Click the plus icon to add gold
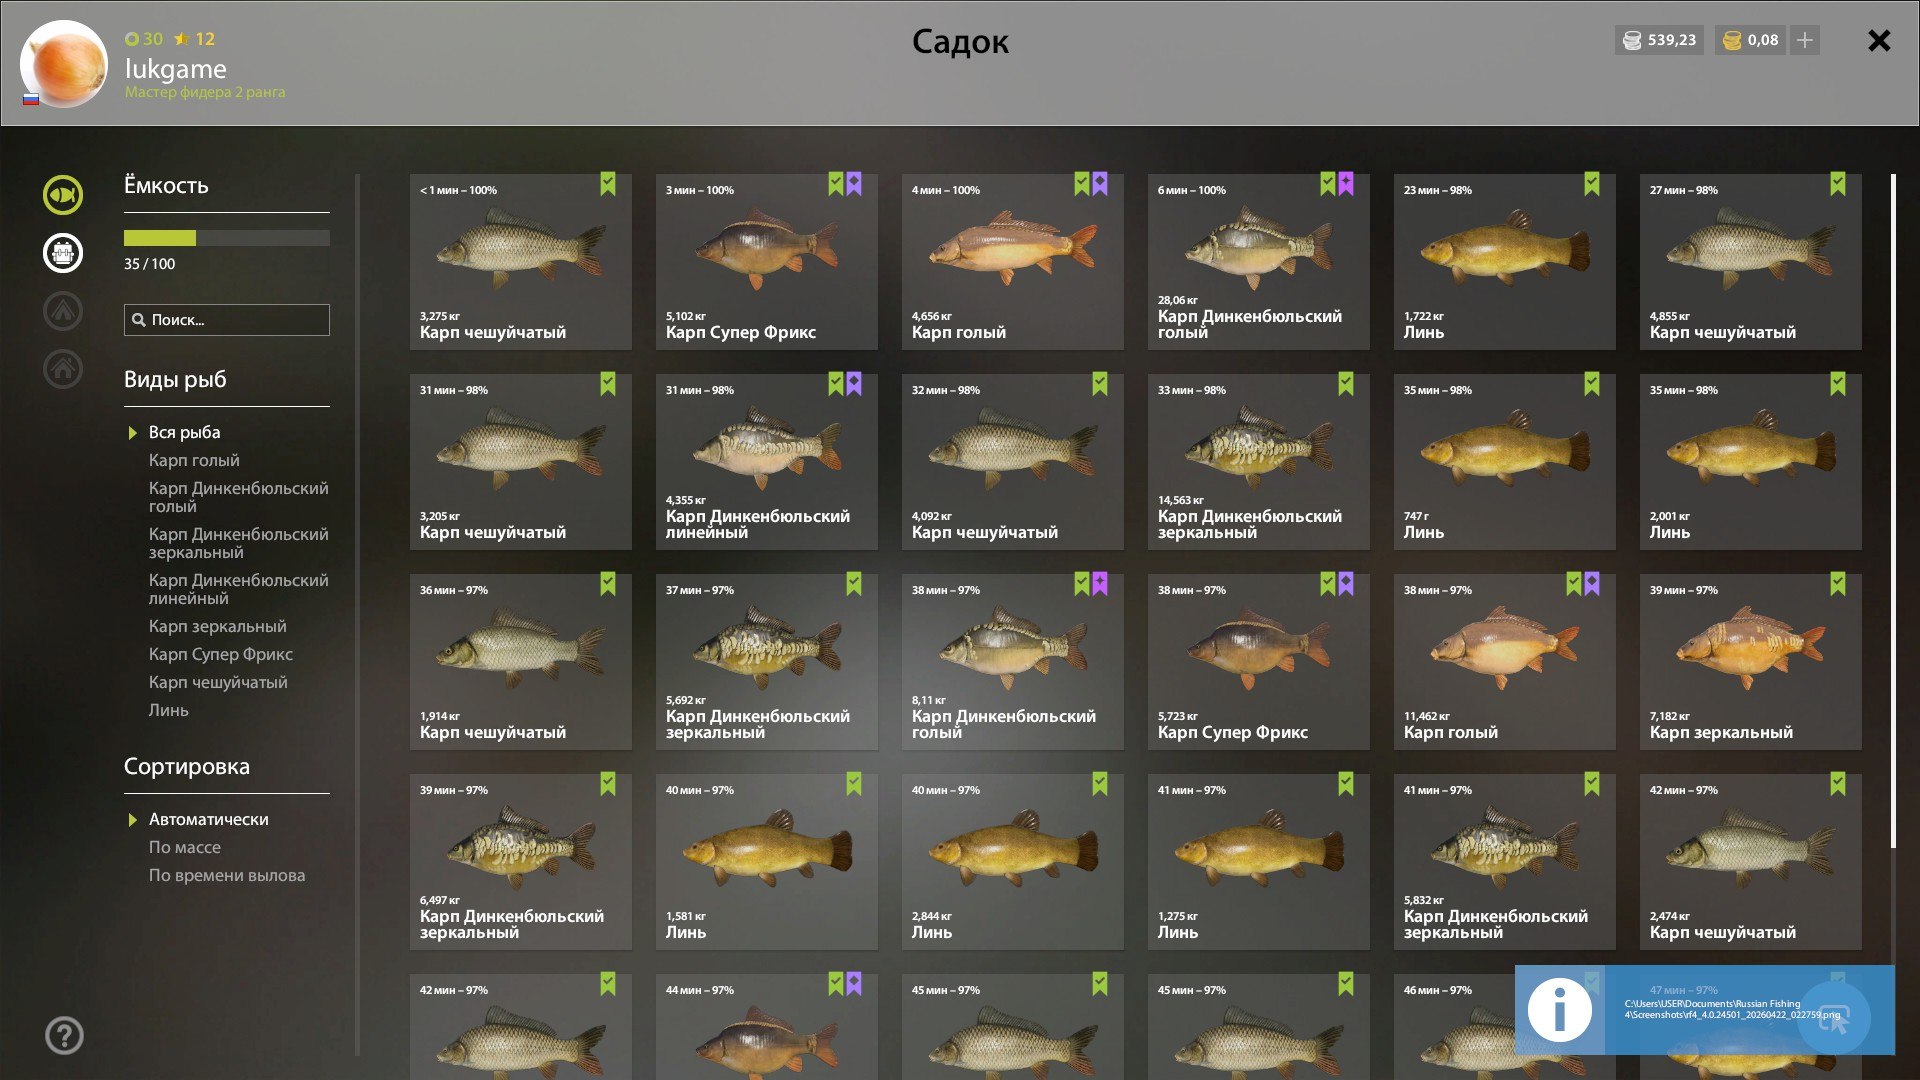The height and width of the screenshot is (1080, 1920). pos(1804,40)
